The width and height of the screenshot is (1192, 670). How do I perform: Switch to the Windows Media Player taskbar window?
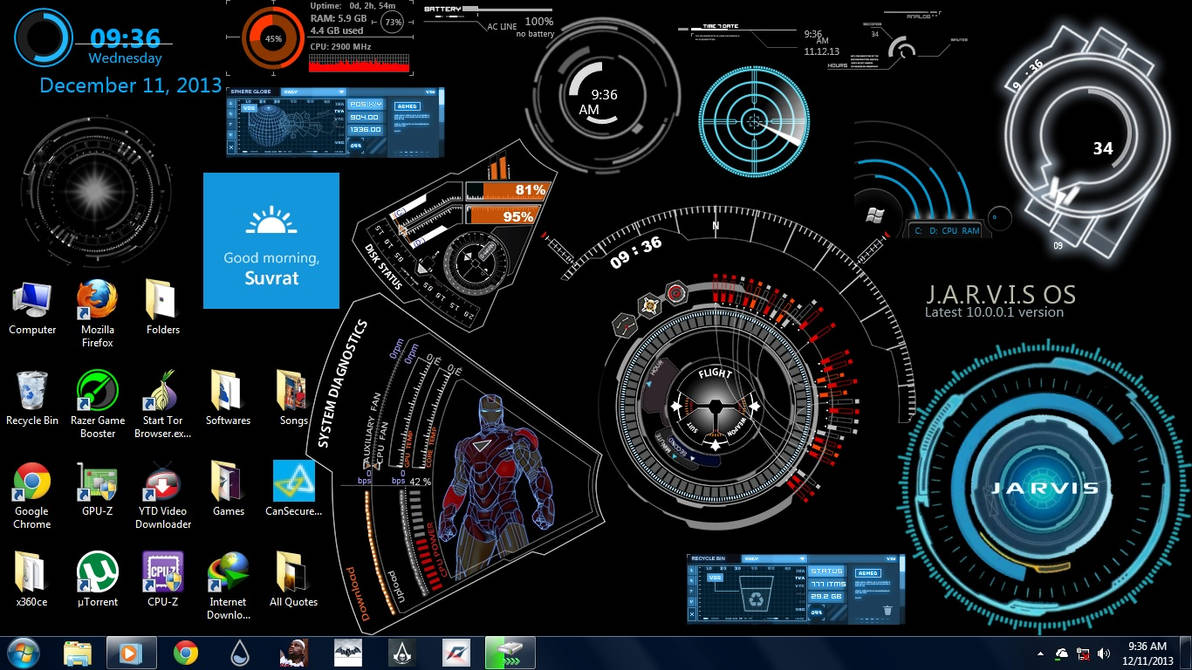click(x=129, y=653)
